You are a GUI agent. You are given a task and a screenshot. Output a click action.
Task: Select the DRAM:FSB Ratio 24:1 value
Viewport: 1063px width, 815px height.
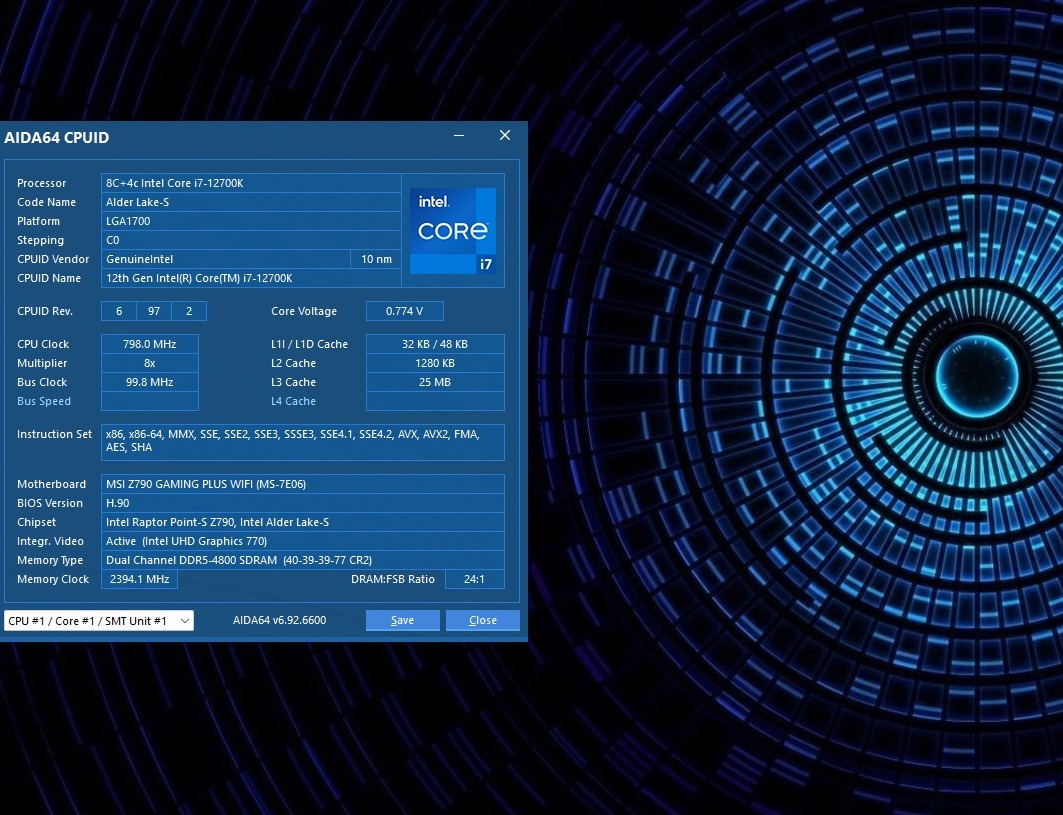[474, 579]
